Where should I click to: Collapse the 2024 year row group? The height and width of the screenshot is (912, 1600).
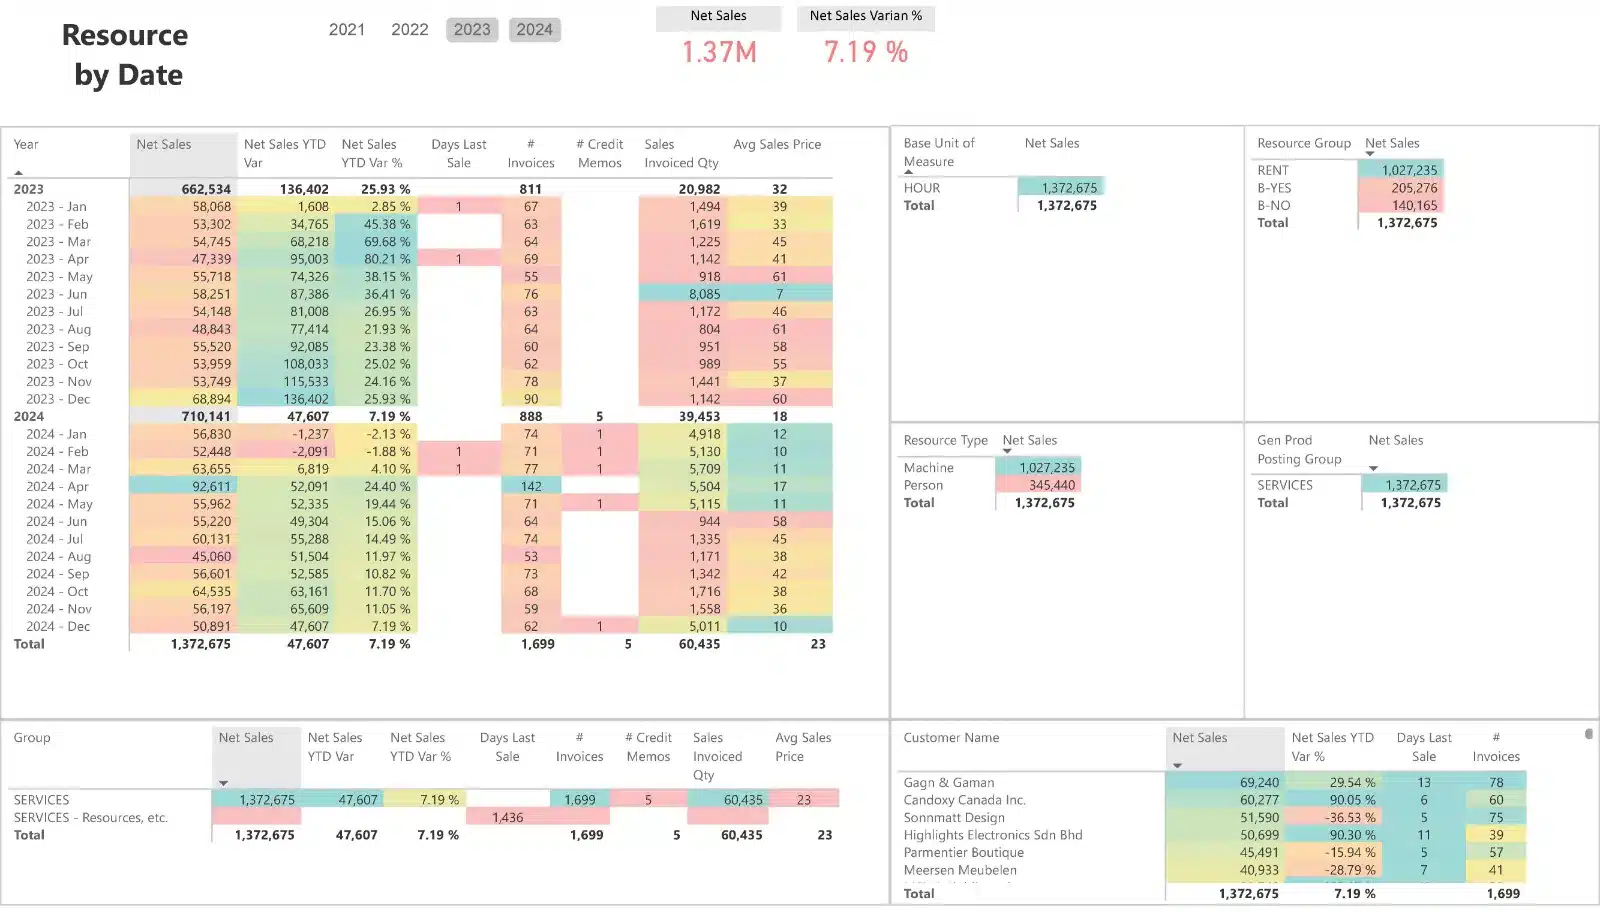click(29, 417)
